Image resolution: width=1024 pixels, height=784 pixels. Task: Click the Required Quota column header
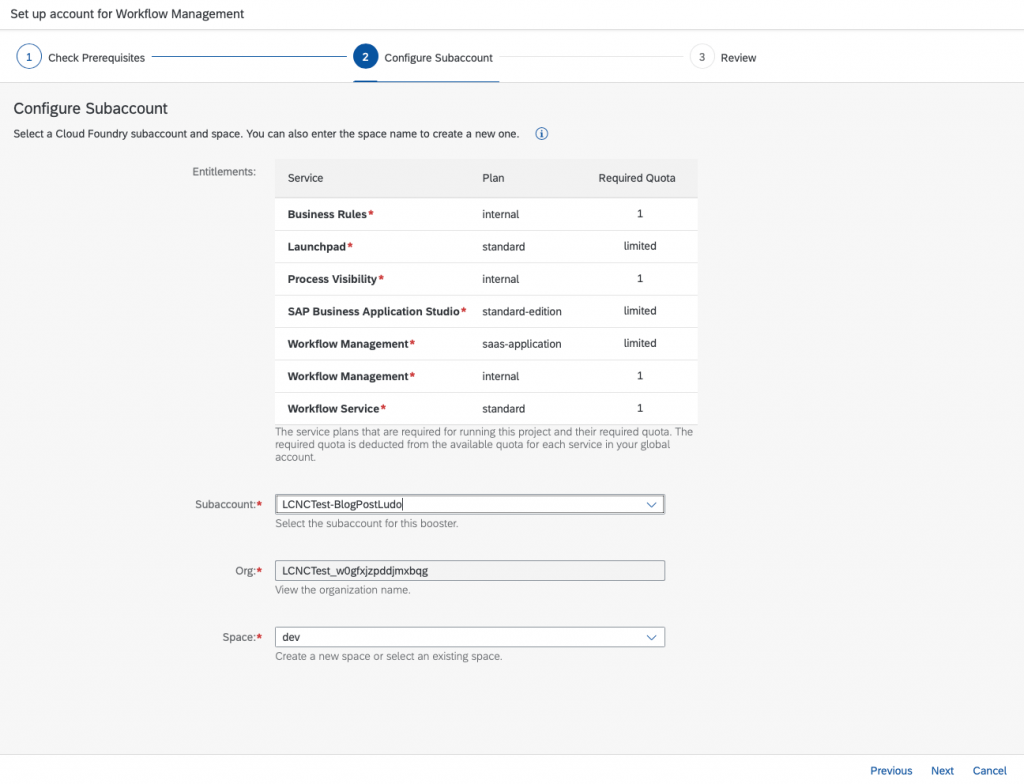tap(637, 178)
